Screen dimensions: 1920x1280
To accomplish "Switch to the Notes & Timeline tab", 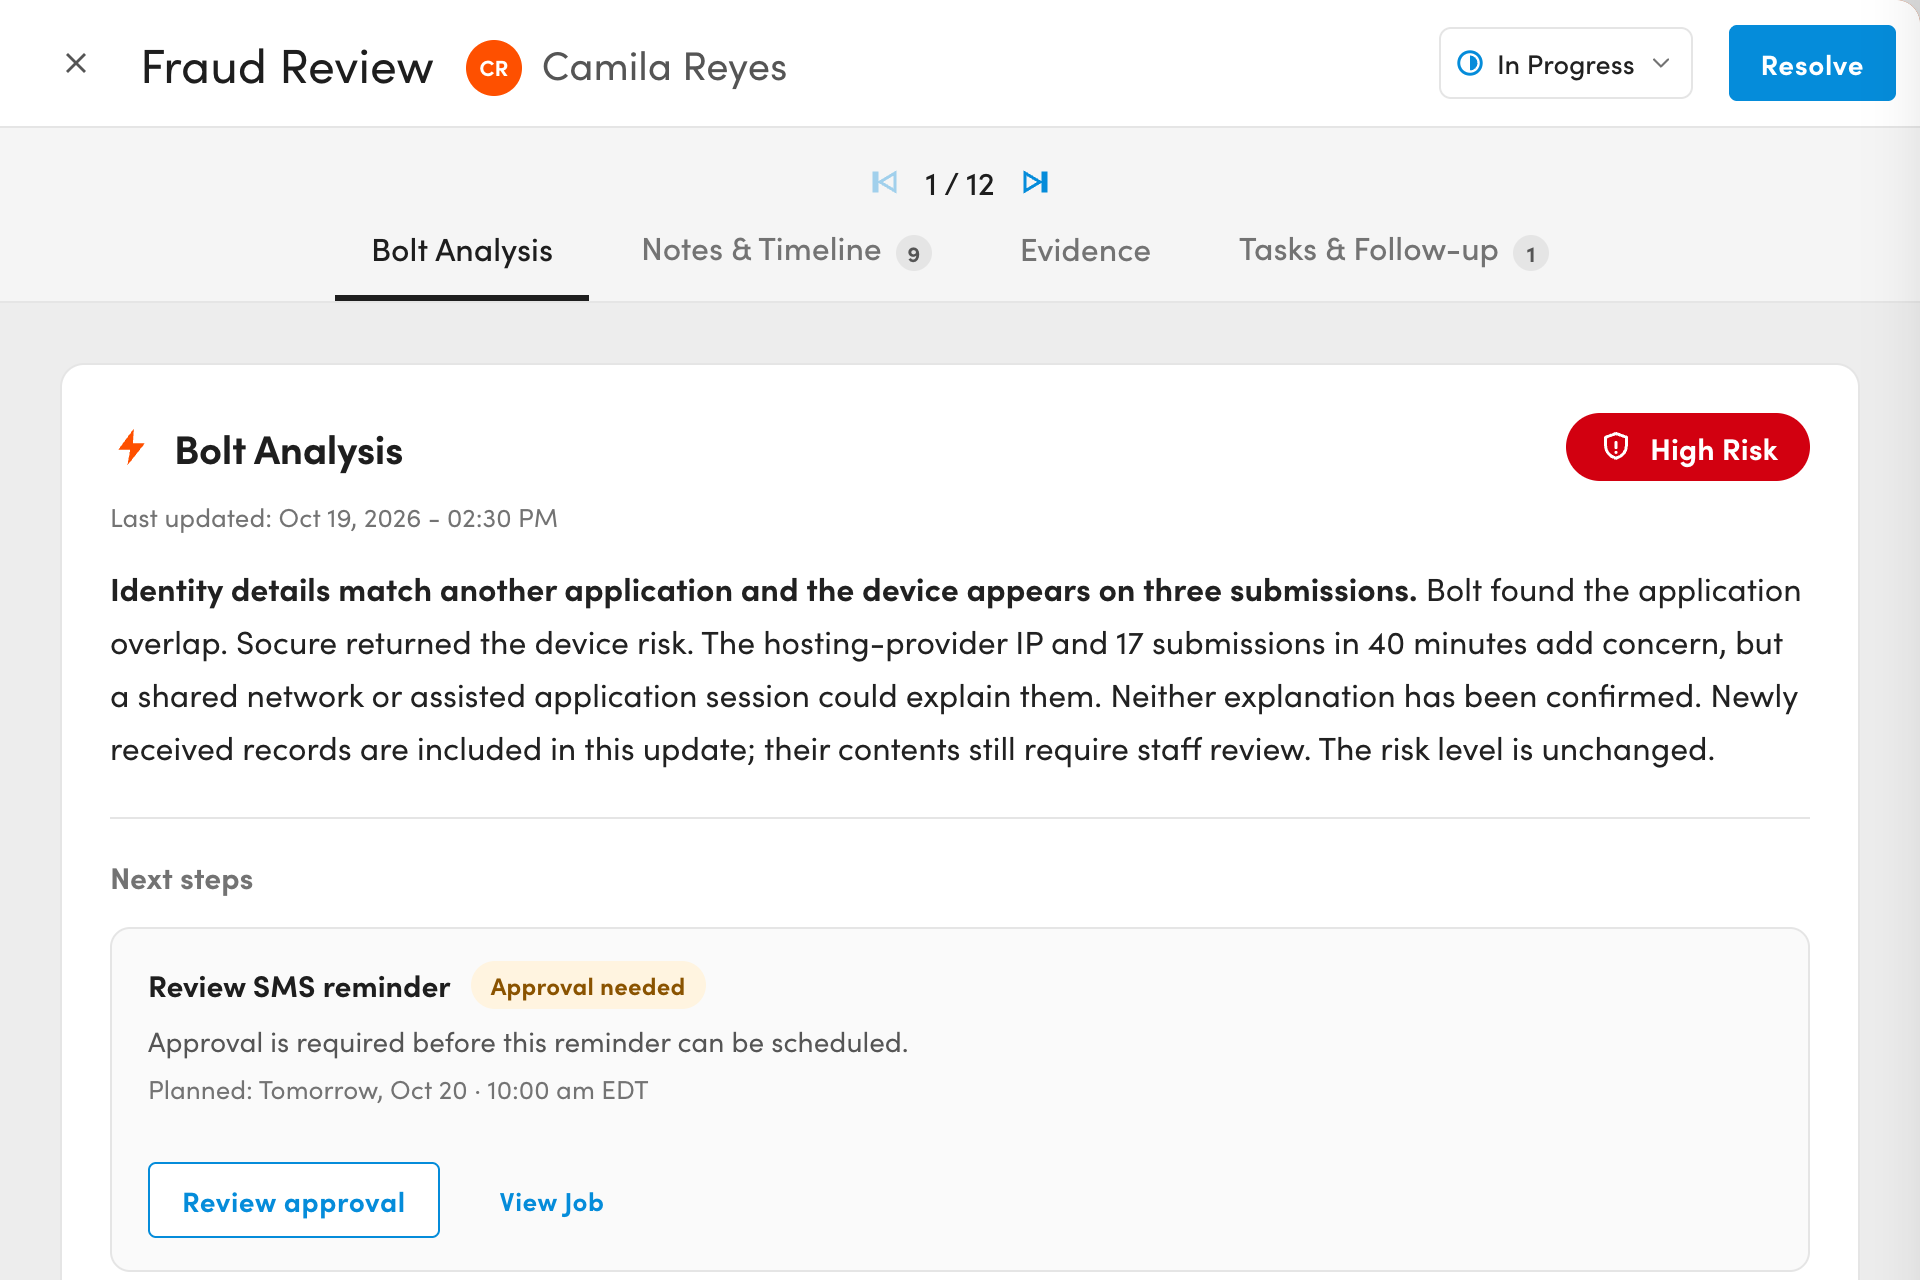I will [786, 251].
